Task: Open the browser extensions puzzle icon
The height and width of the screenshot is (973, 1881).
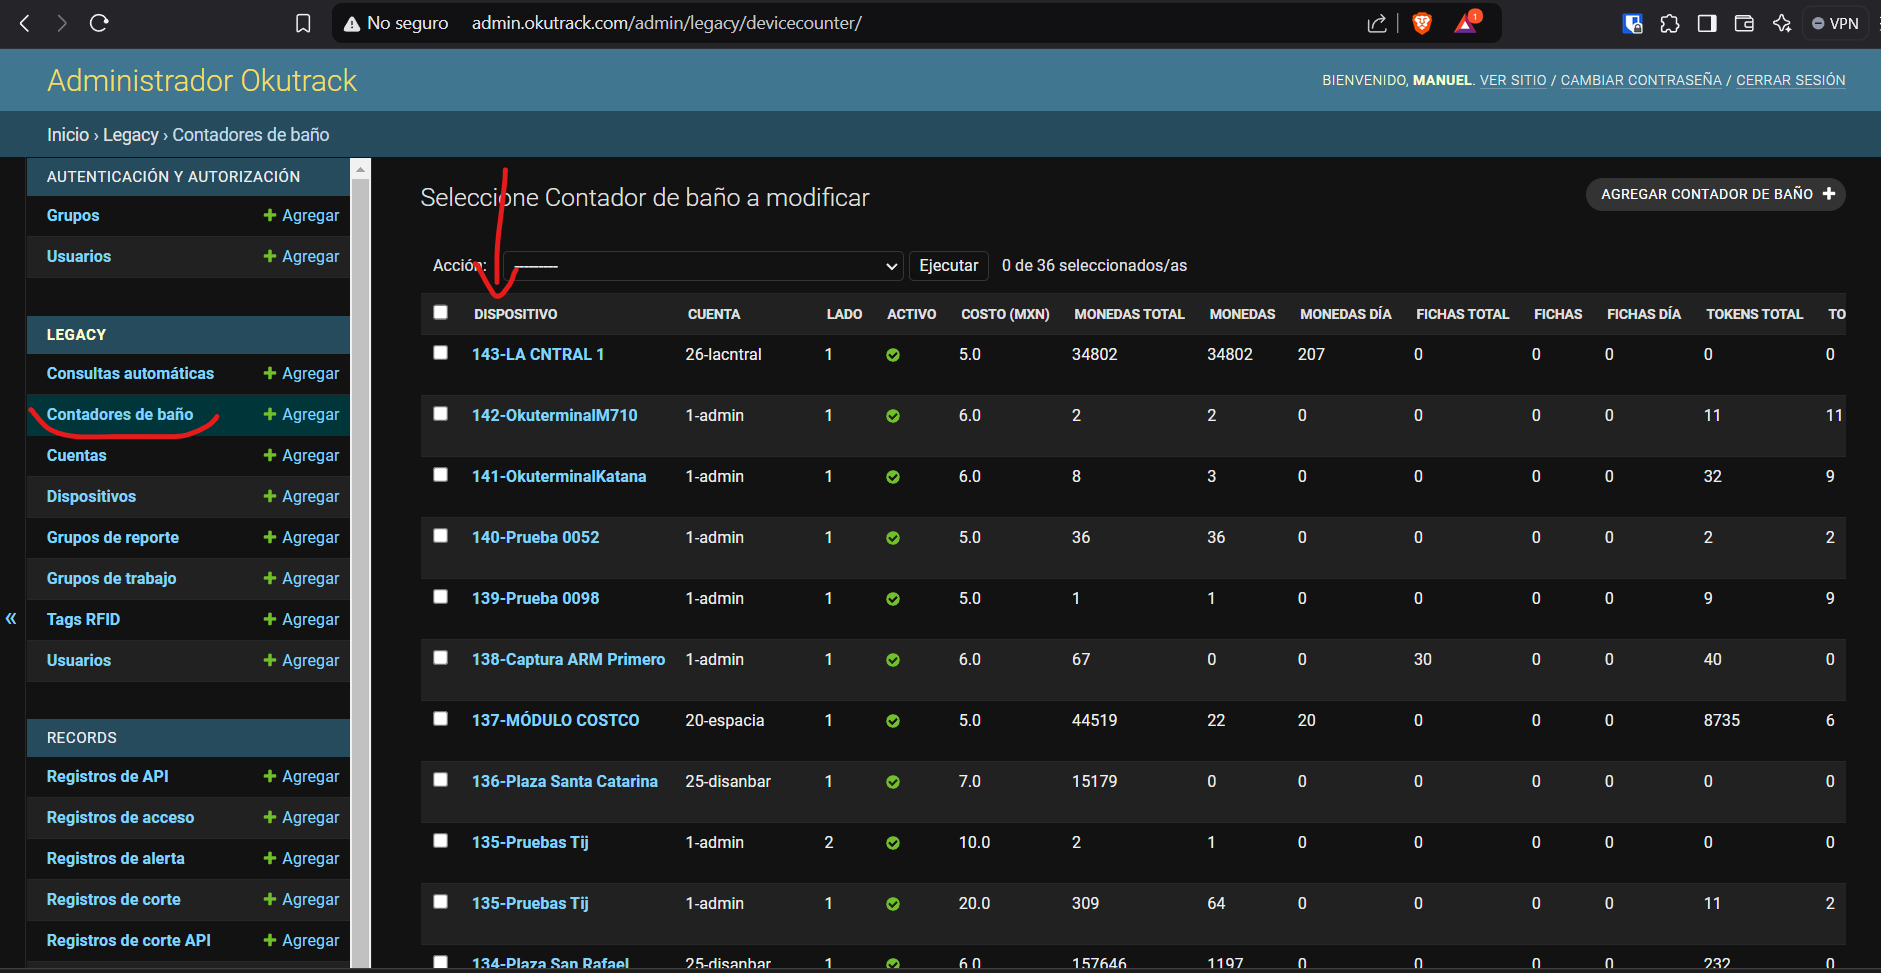Action: [x=1669, y=23]
